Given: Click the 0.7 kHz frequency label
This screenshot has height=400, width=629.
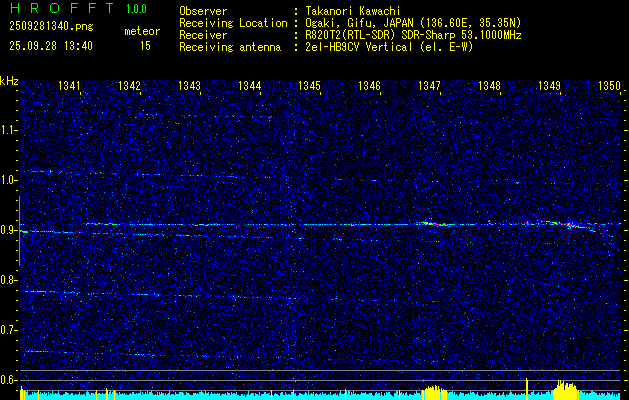Looking at the screenshot, I should click(x=9, y=329).
